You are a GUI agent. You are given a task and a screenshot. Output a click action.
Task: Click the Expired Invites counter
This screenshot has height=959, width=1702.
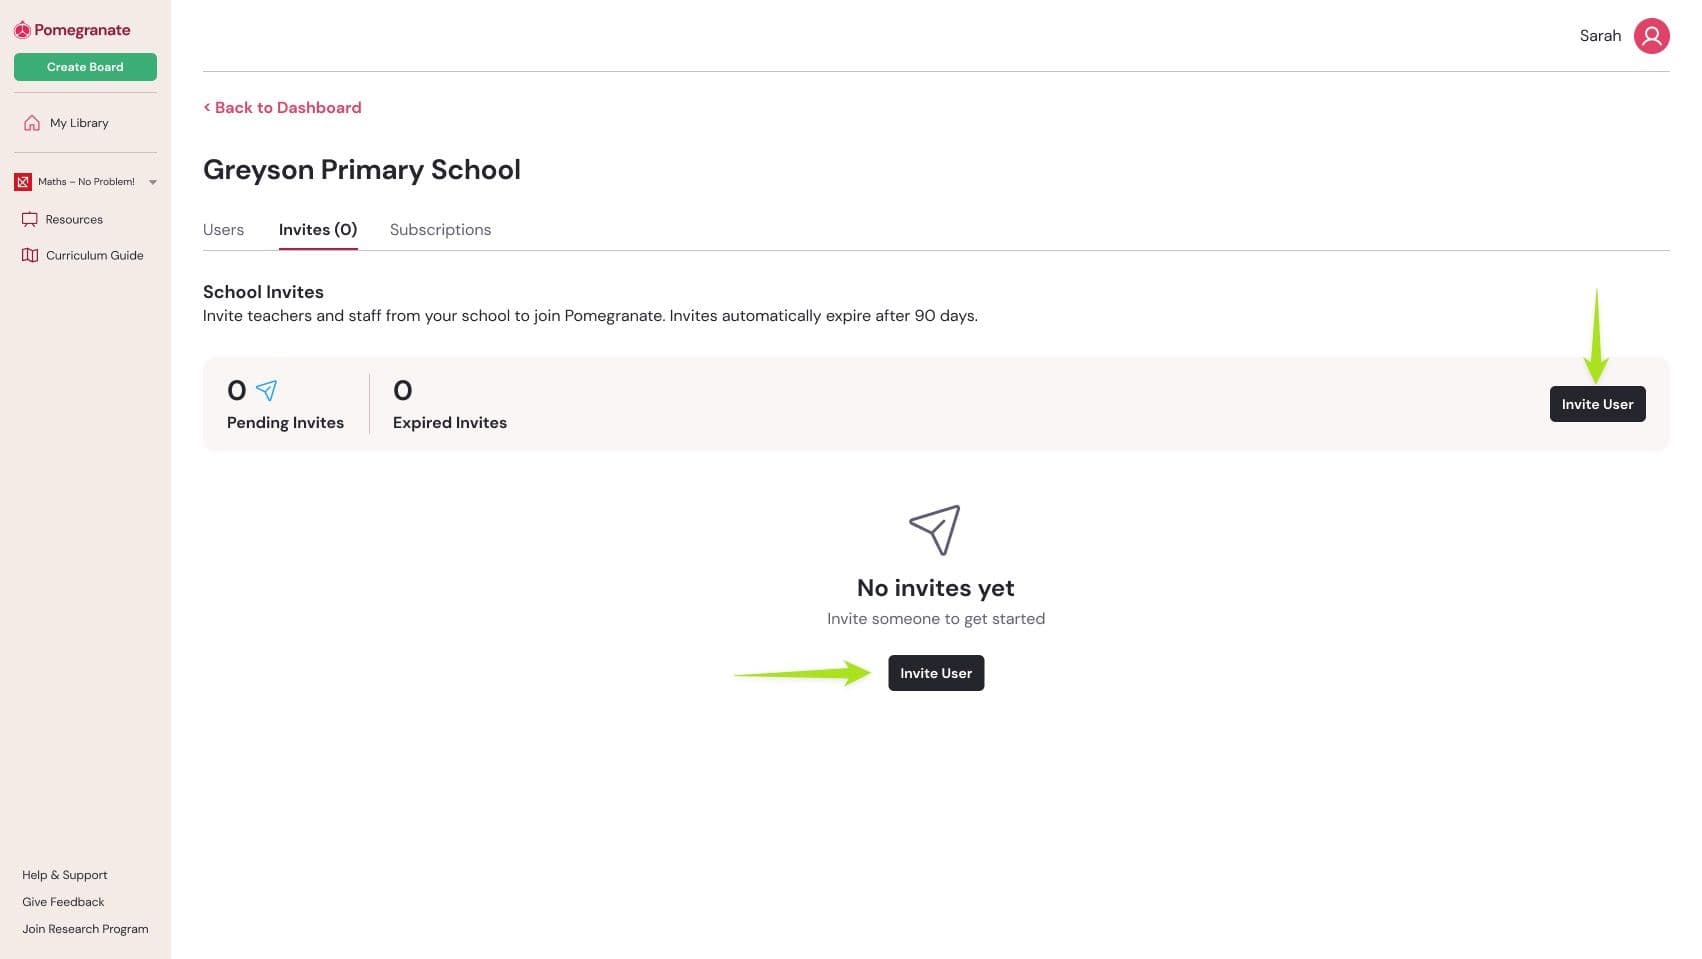tap(449, 405)
